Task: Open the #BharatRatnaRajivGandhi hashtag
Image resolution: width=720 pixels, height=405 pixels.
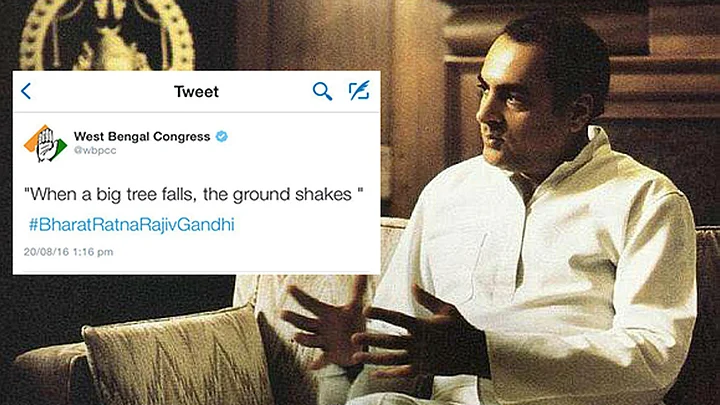Action: [132, 225]
